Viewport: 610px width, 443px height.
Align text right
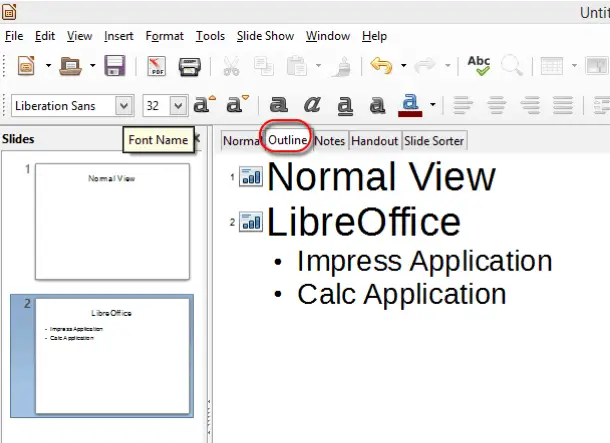[x=530, y=105]
